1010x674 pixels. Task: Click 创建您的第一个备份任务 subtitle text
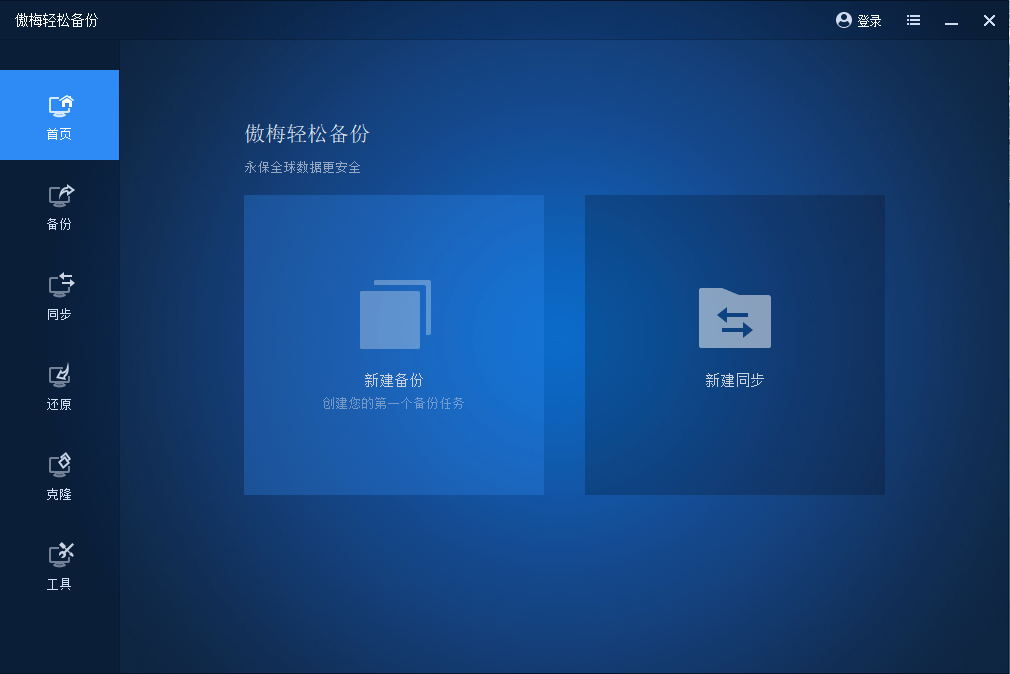[x=393, y=403]
